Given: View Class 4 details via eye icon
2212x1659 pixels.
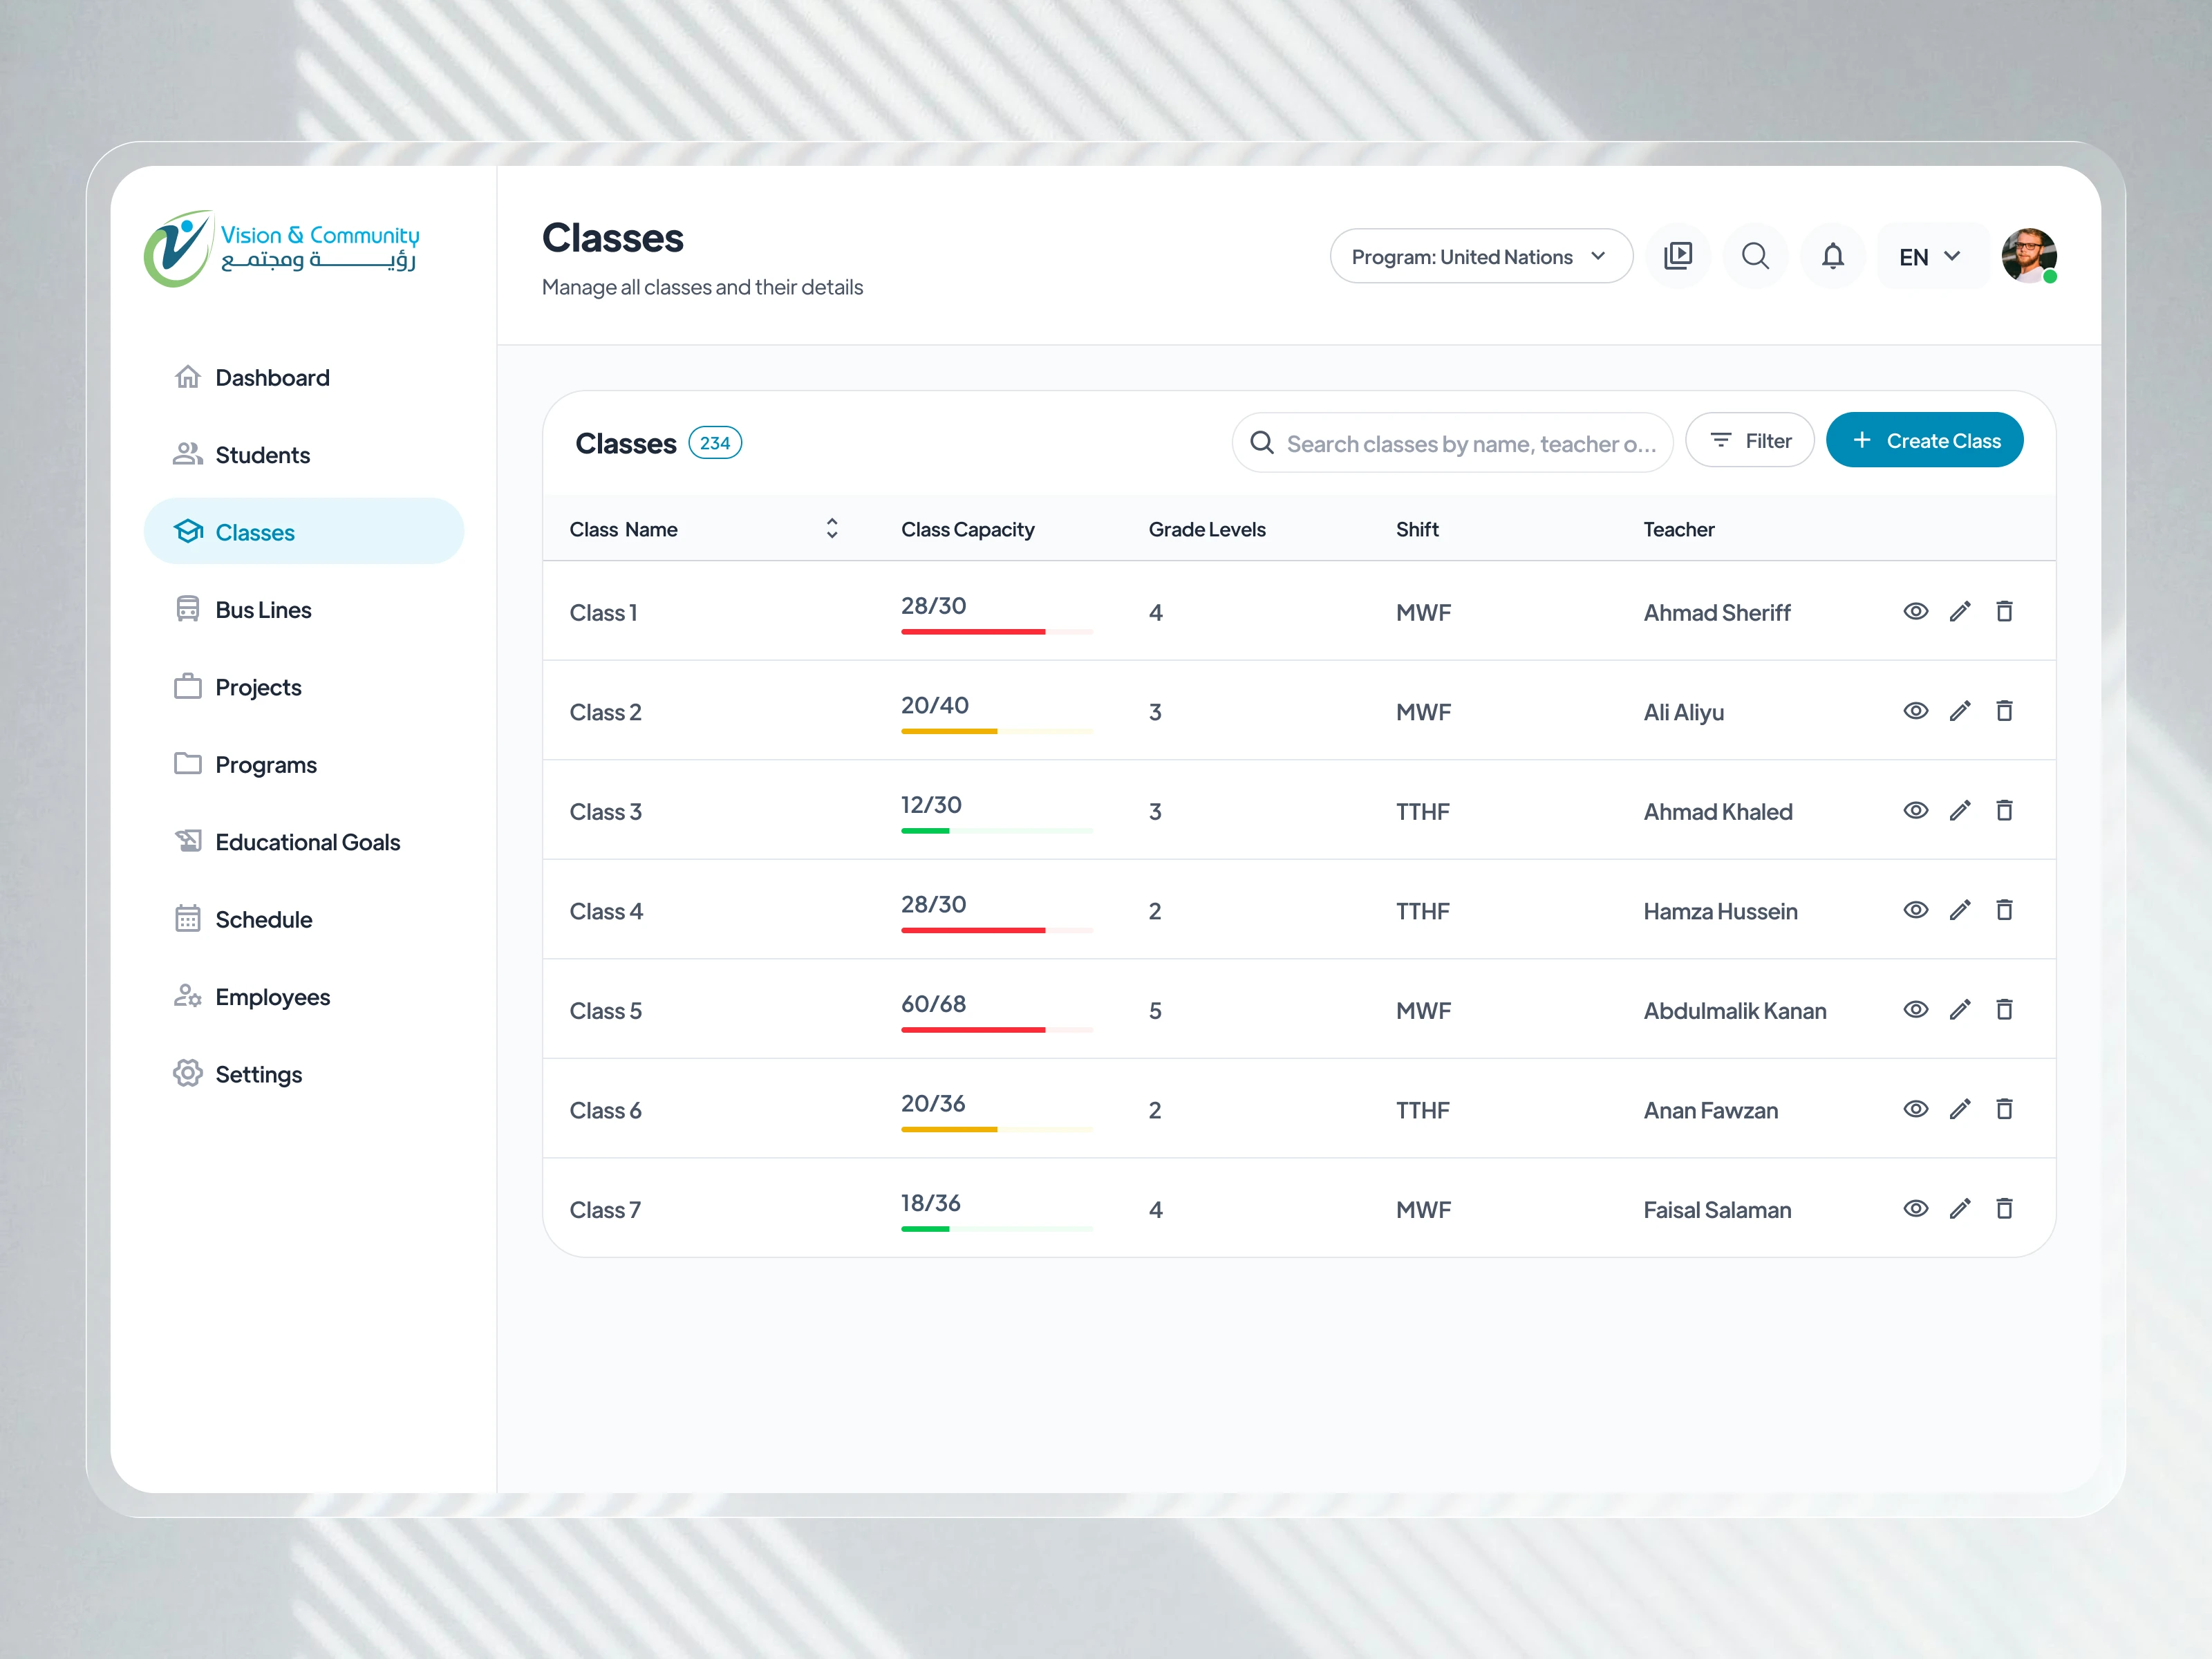Looking at the screenshot, I should [x=1915, y=910].
